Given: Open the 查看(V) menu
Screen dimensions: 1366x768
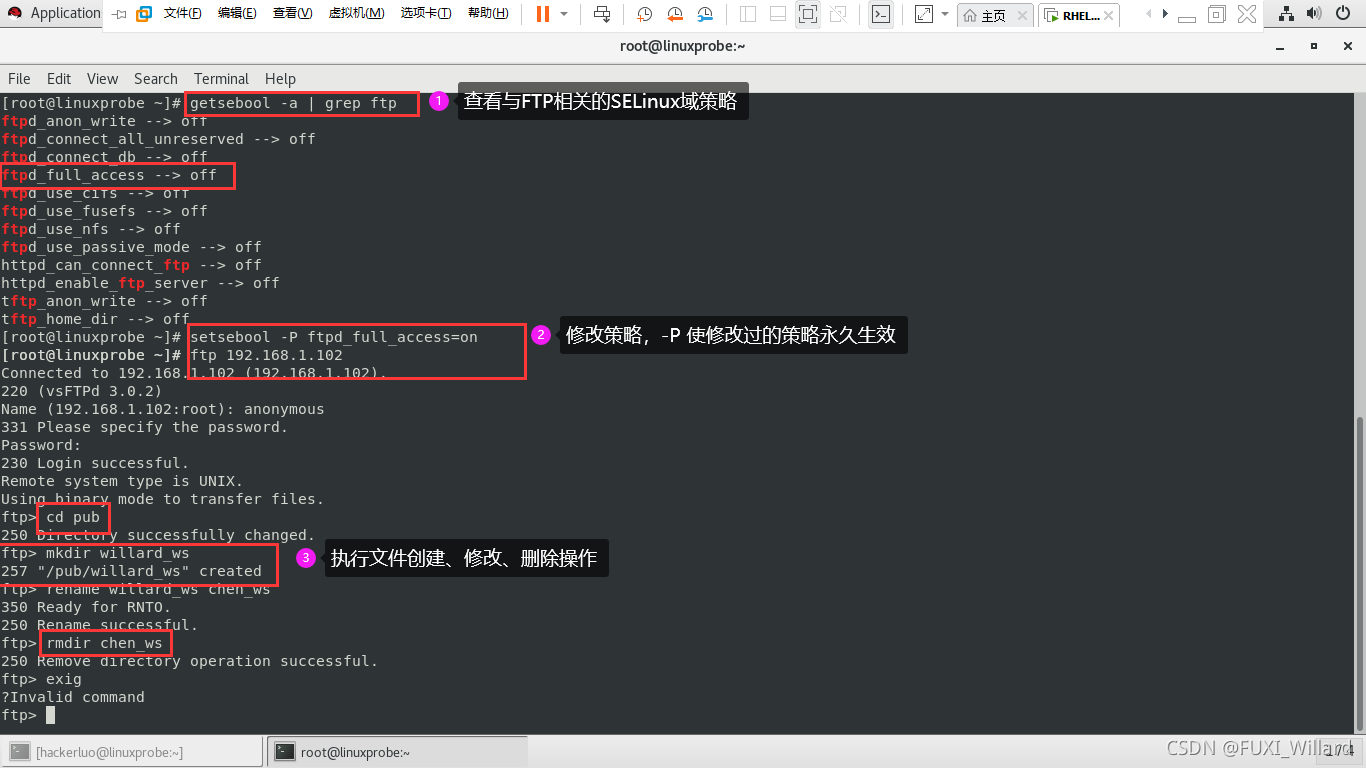Looking at the screenshot, I should pos(292,14).
